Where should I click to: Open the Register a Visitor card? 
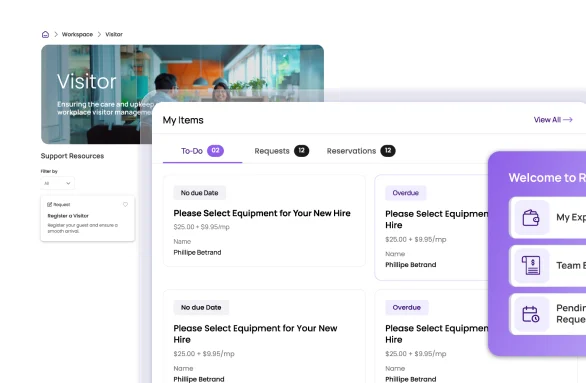[88, 219]
